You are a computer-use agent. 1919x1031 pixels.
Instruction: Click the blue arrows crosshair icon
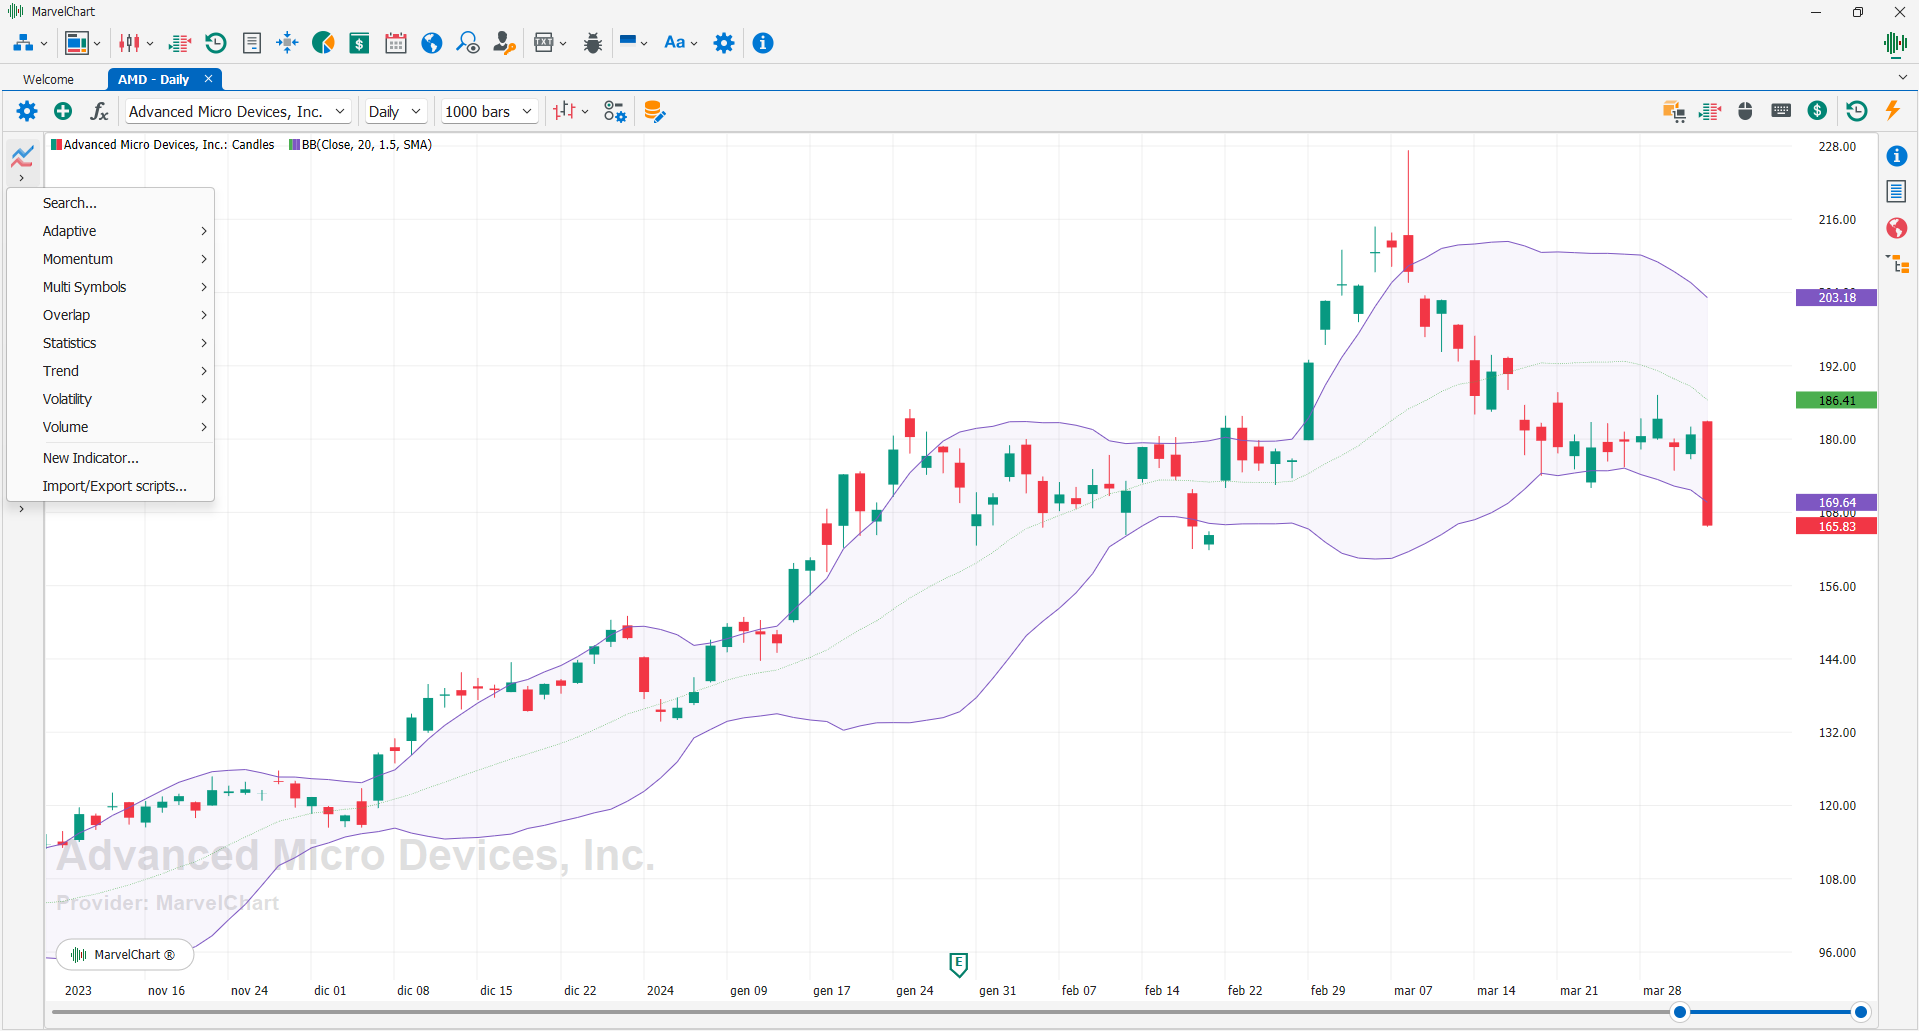287,43
